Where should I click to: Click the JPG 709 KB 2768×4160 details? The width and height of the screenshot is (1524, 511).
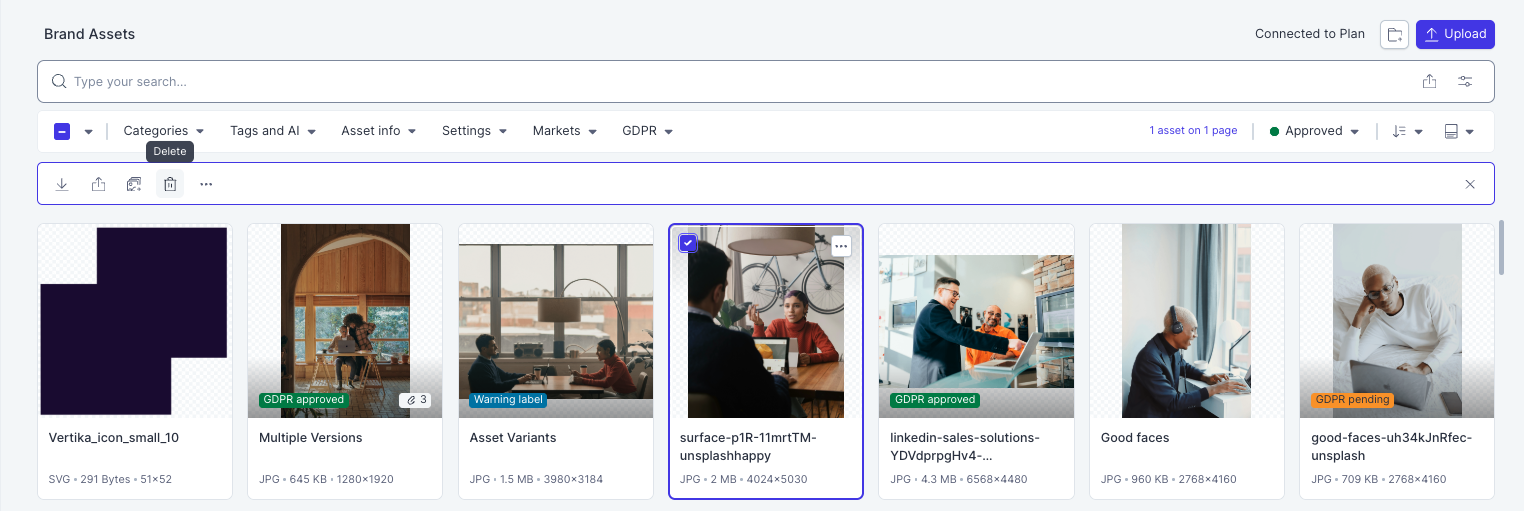pyautogui.click(x=1379, y=480)
